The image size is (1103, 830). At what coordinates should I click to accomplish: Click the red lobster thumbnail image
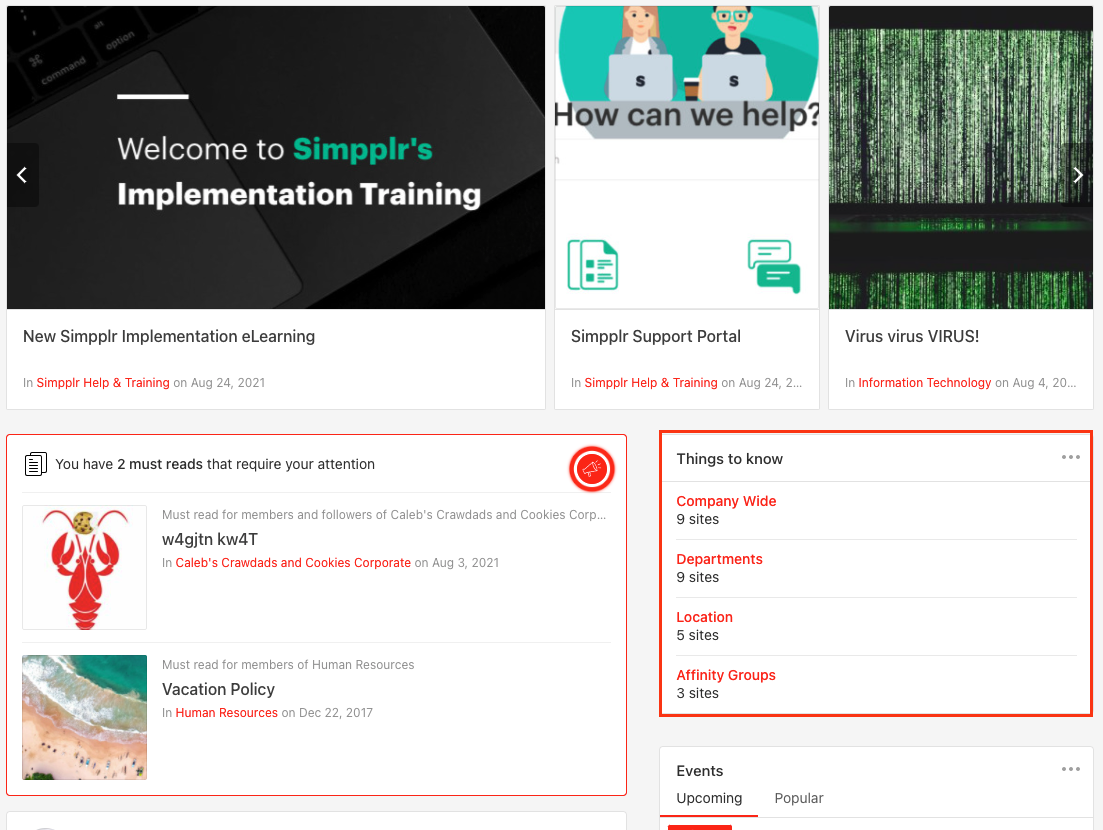click(84, 568)
